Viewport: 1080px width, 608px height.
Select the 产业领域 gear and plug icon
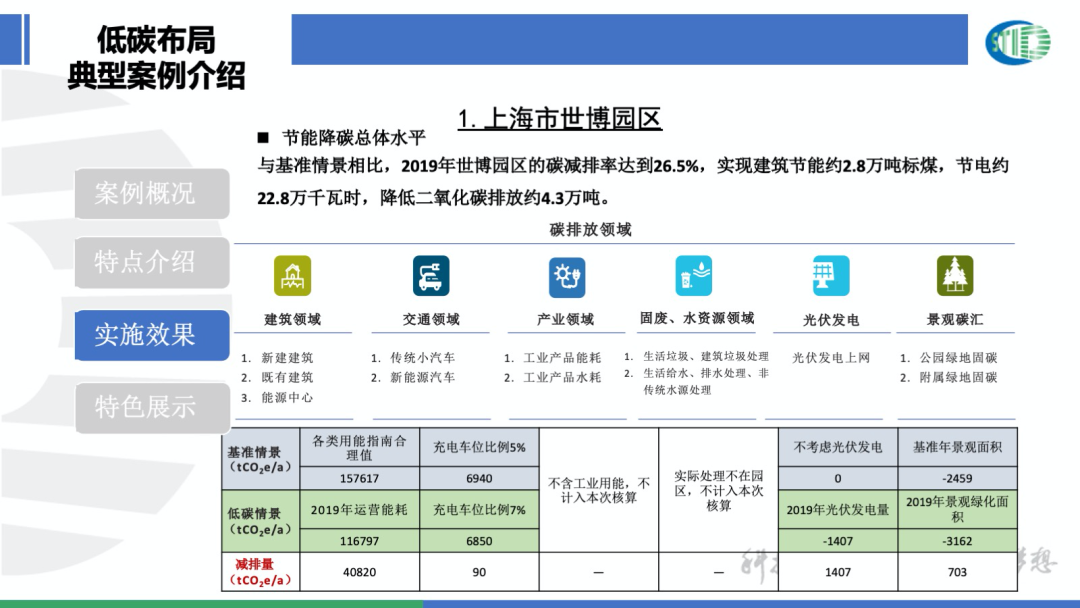tap(566, 276)
